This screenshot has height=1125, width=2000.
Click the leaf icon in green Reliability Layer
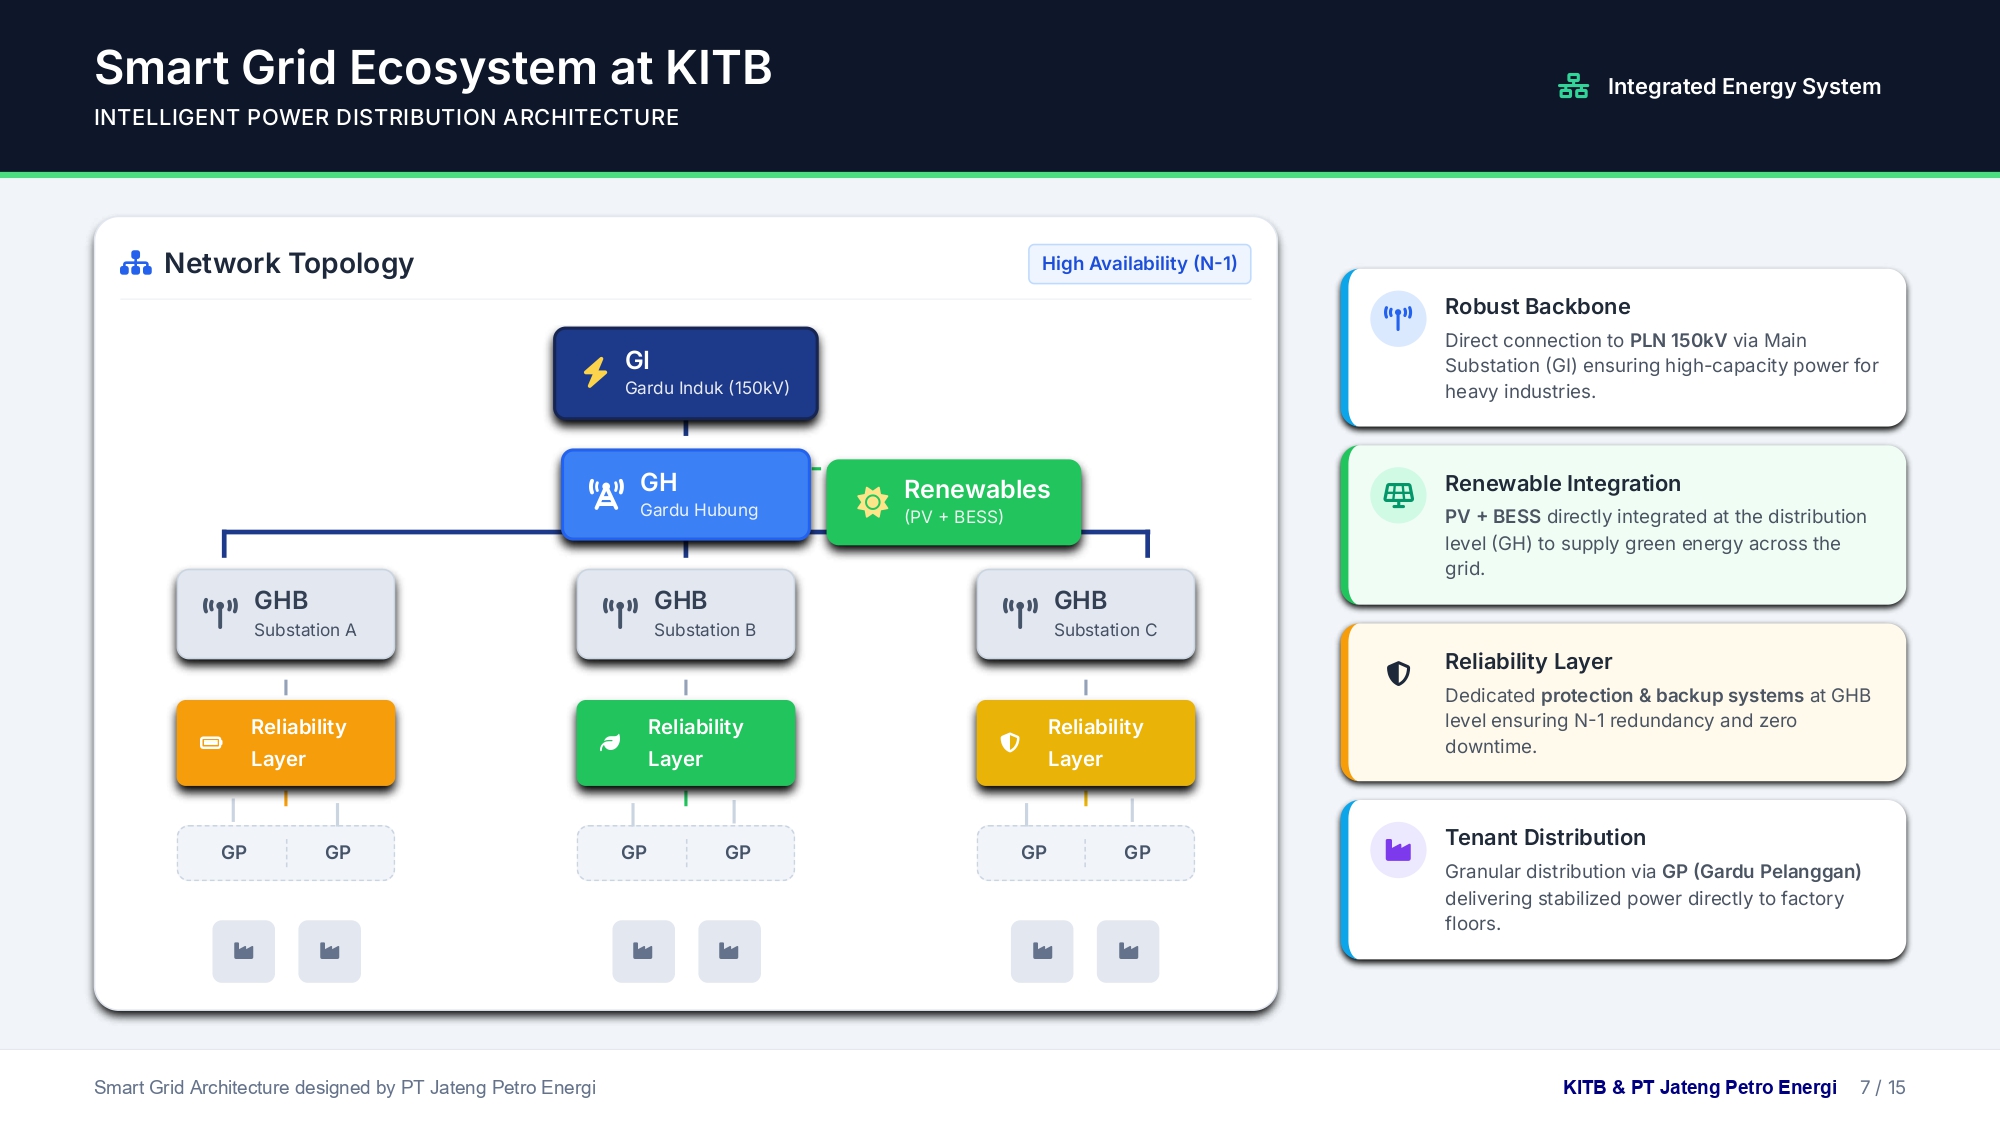610,743
